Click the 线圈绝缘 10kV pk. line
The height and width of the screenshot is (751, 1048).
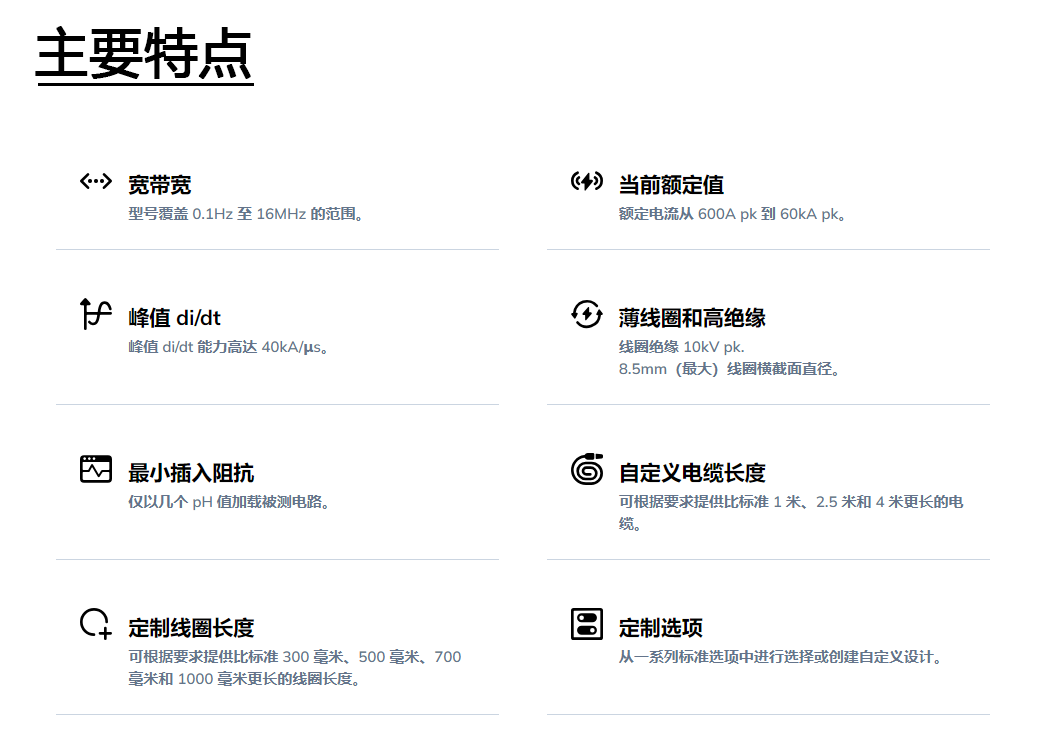point(682,347)
